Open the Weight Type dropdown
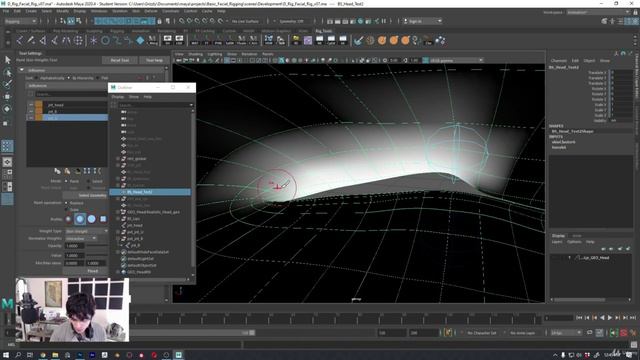The height and width of the screenshot is (360, 640). pos(87,231)
